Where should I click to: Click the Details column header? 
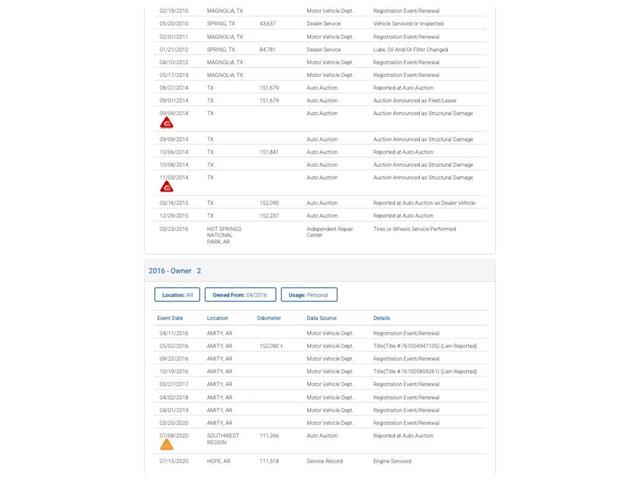[382, 318]
